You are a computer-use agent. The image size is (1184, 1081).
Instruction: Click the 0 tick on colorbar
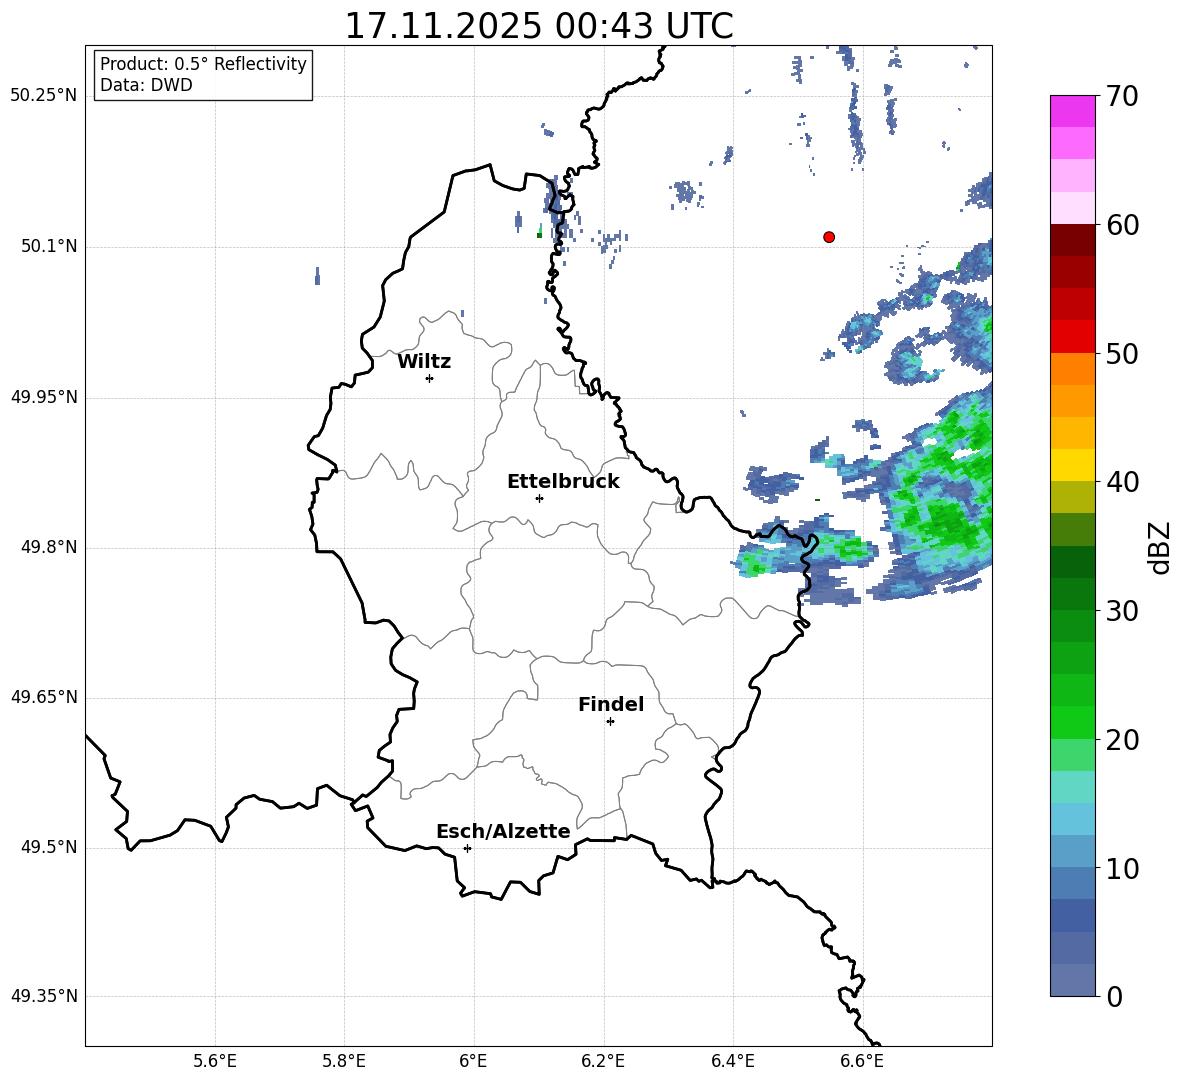coord(1114,996)
